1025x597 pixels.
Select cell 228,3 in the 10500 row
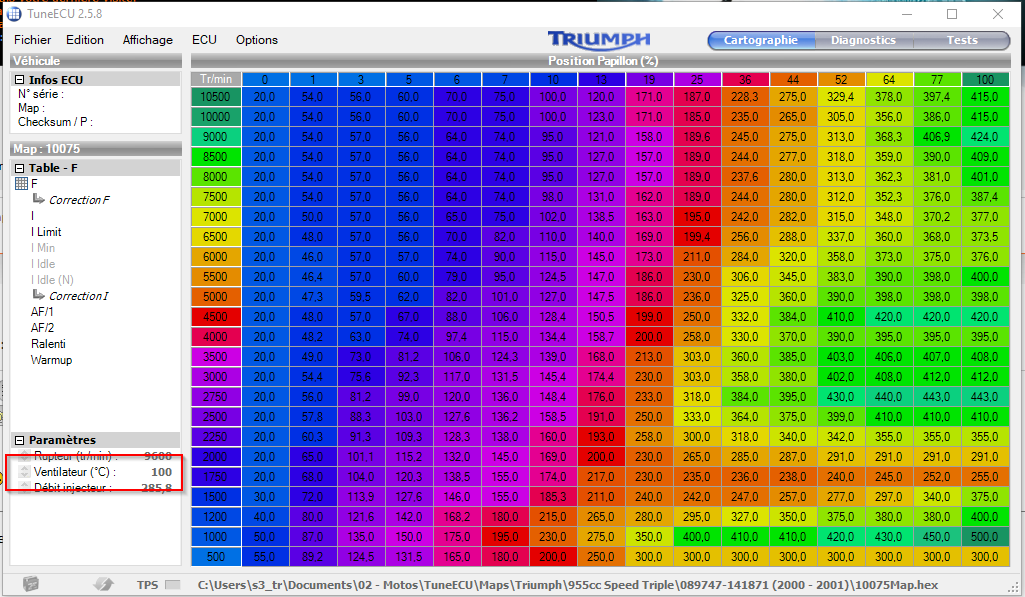(x=745, y=97)
